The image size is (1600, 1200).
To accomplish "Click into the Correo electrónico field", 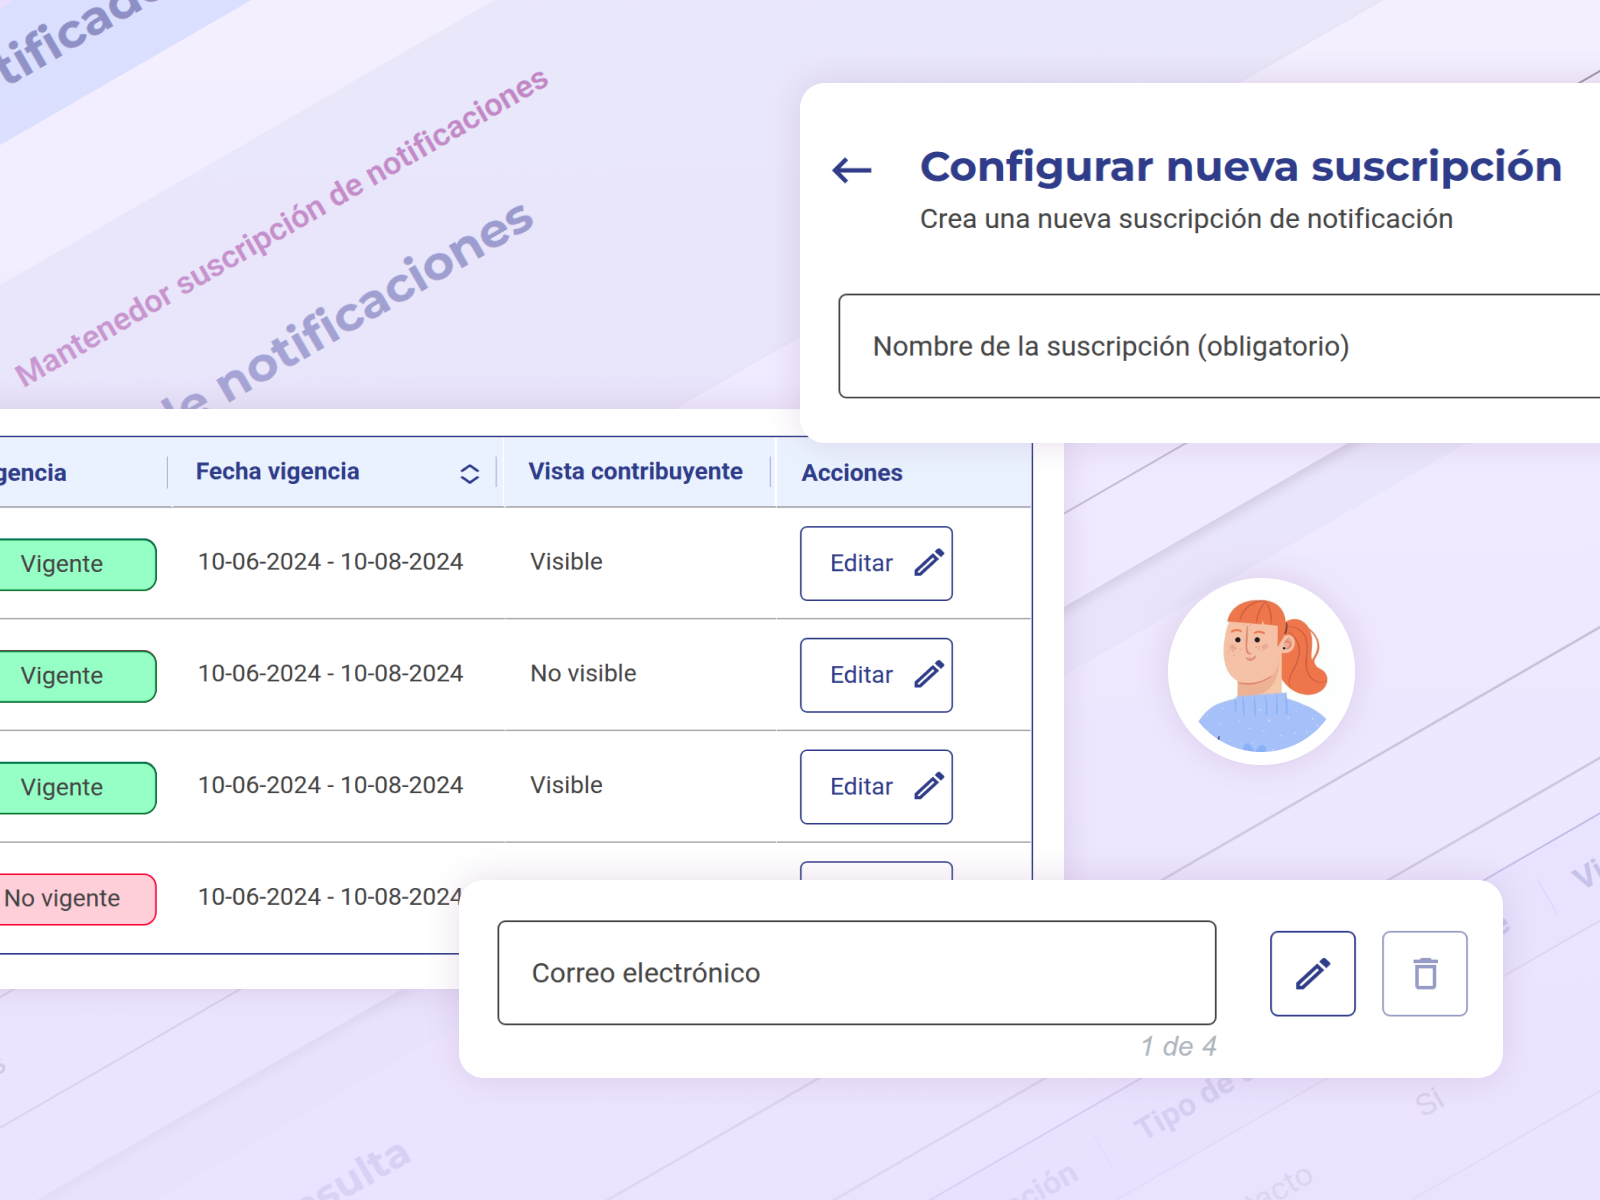I will [856, 973].
